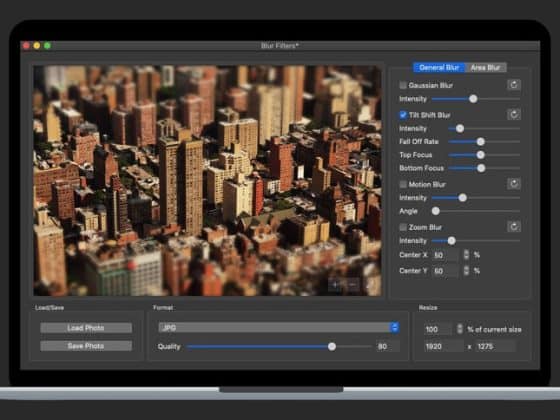Click the Center X stepper arrows
The image size is (560, 420).
pos(466,255)
